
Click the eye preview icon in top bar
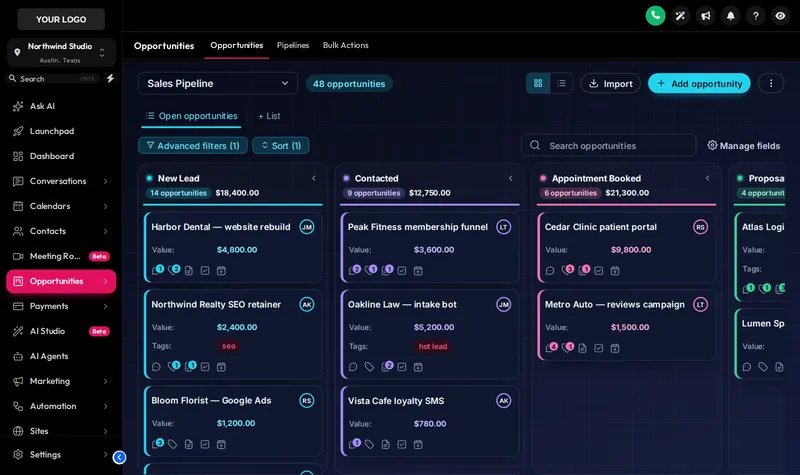(781, 16)
